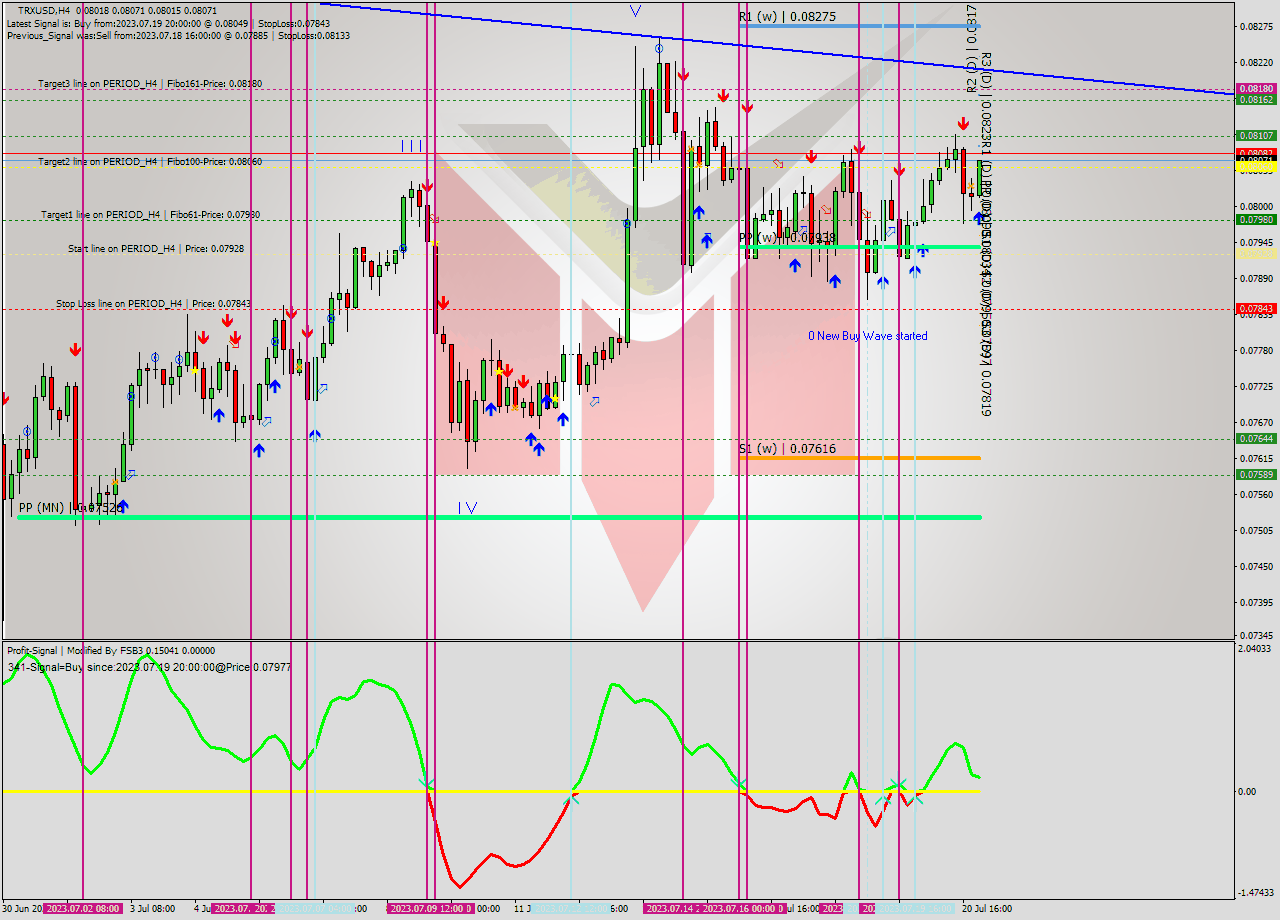The height and width of the screenshot is (920, 1280).
Task: Click the PP (MN) monthly pivot label
Action: (x=45, y=508)
